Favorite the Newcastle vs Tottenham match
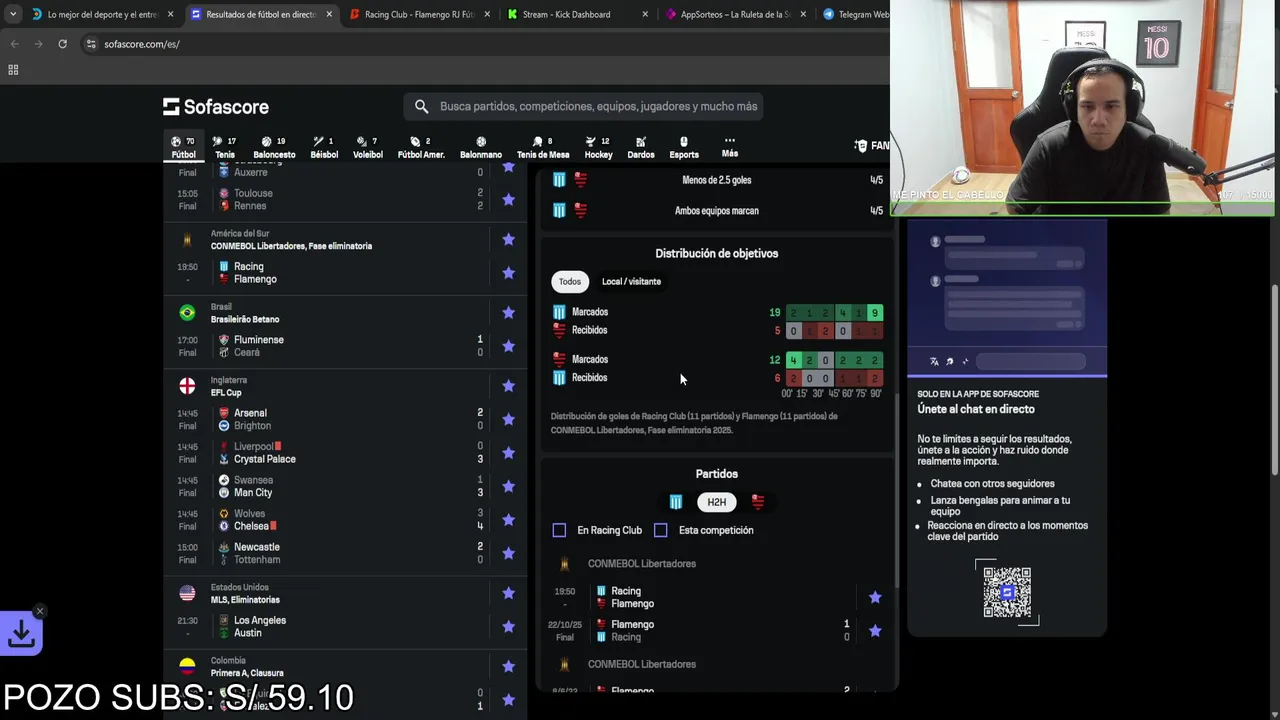This screenshot has height=720, width=1280. pyautogui.click(x=508, y=553)
